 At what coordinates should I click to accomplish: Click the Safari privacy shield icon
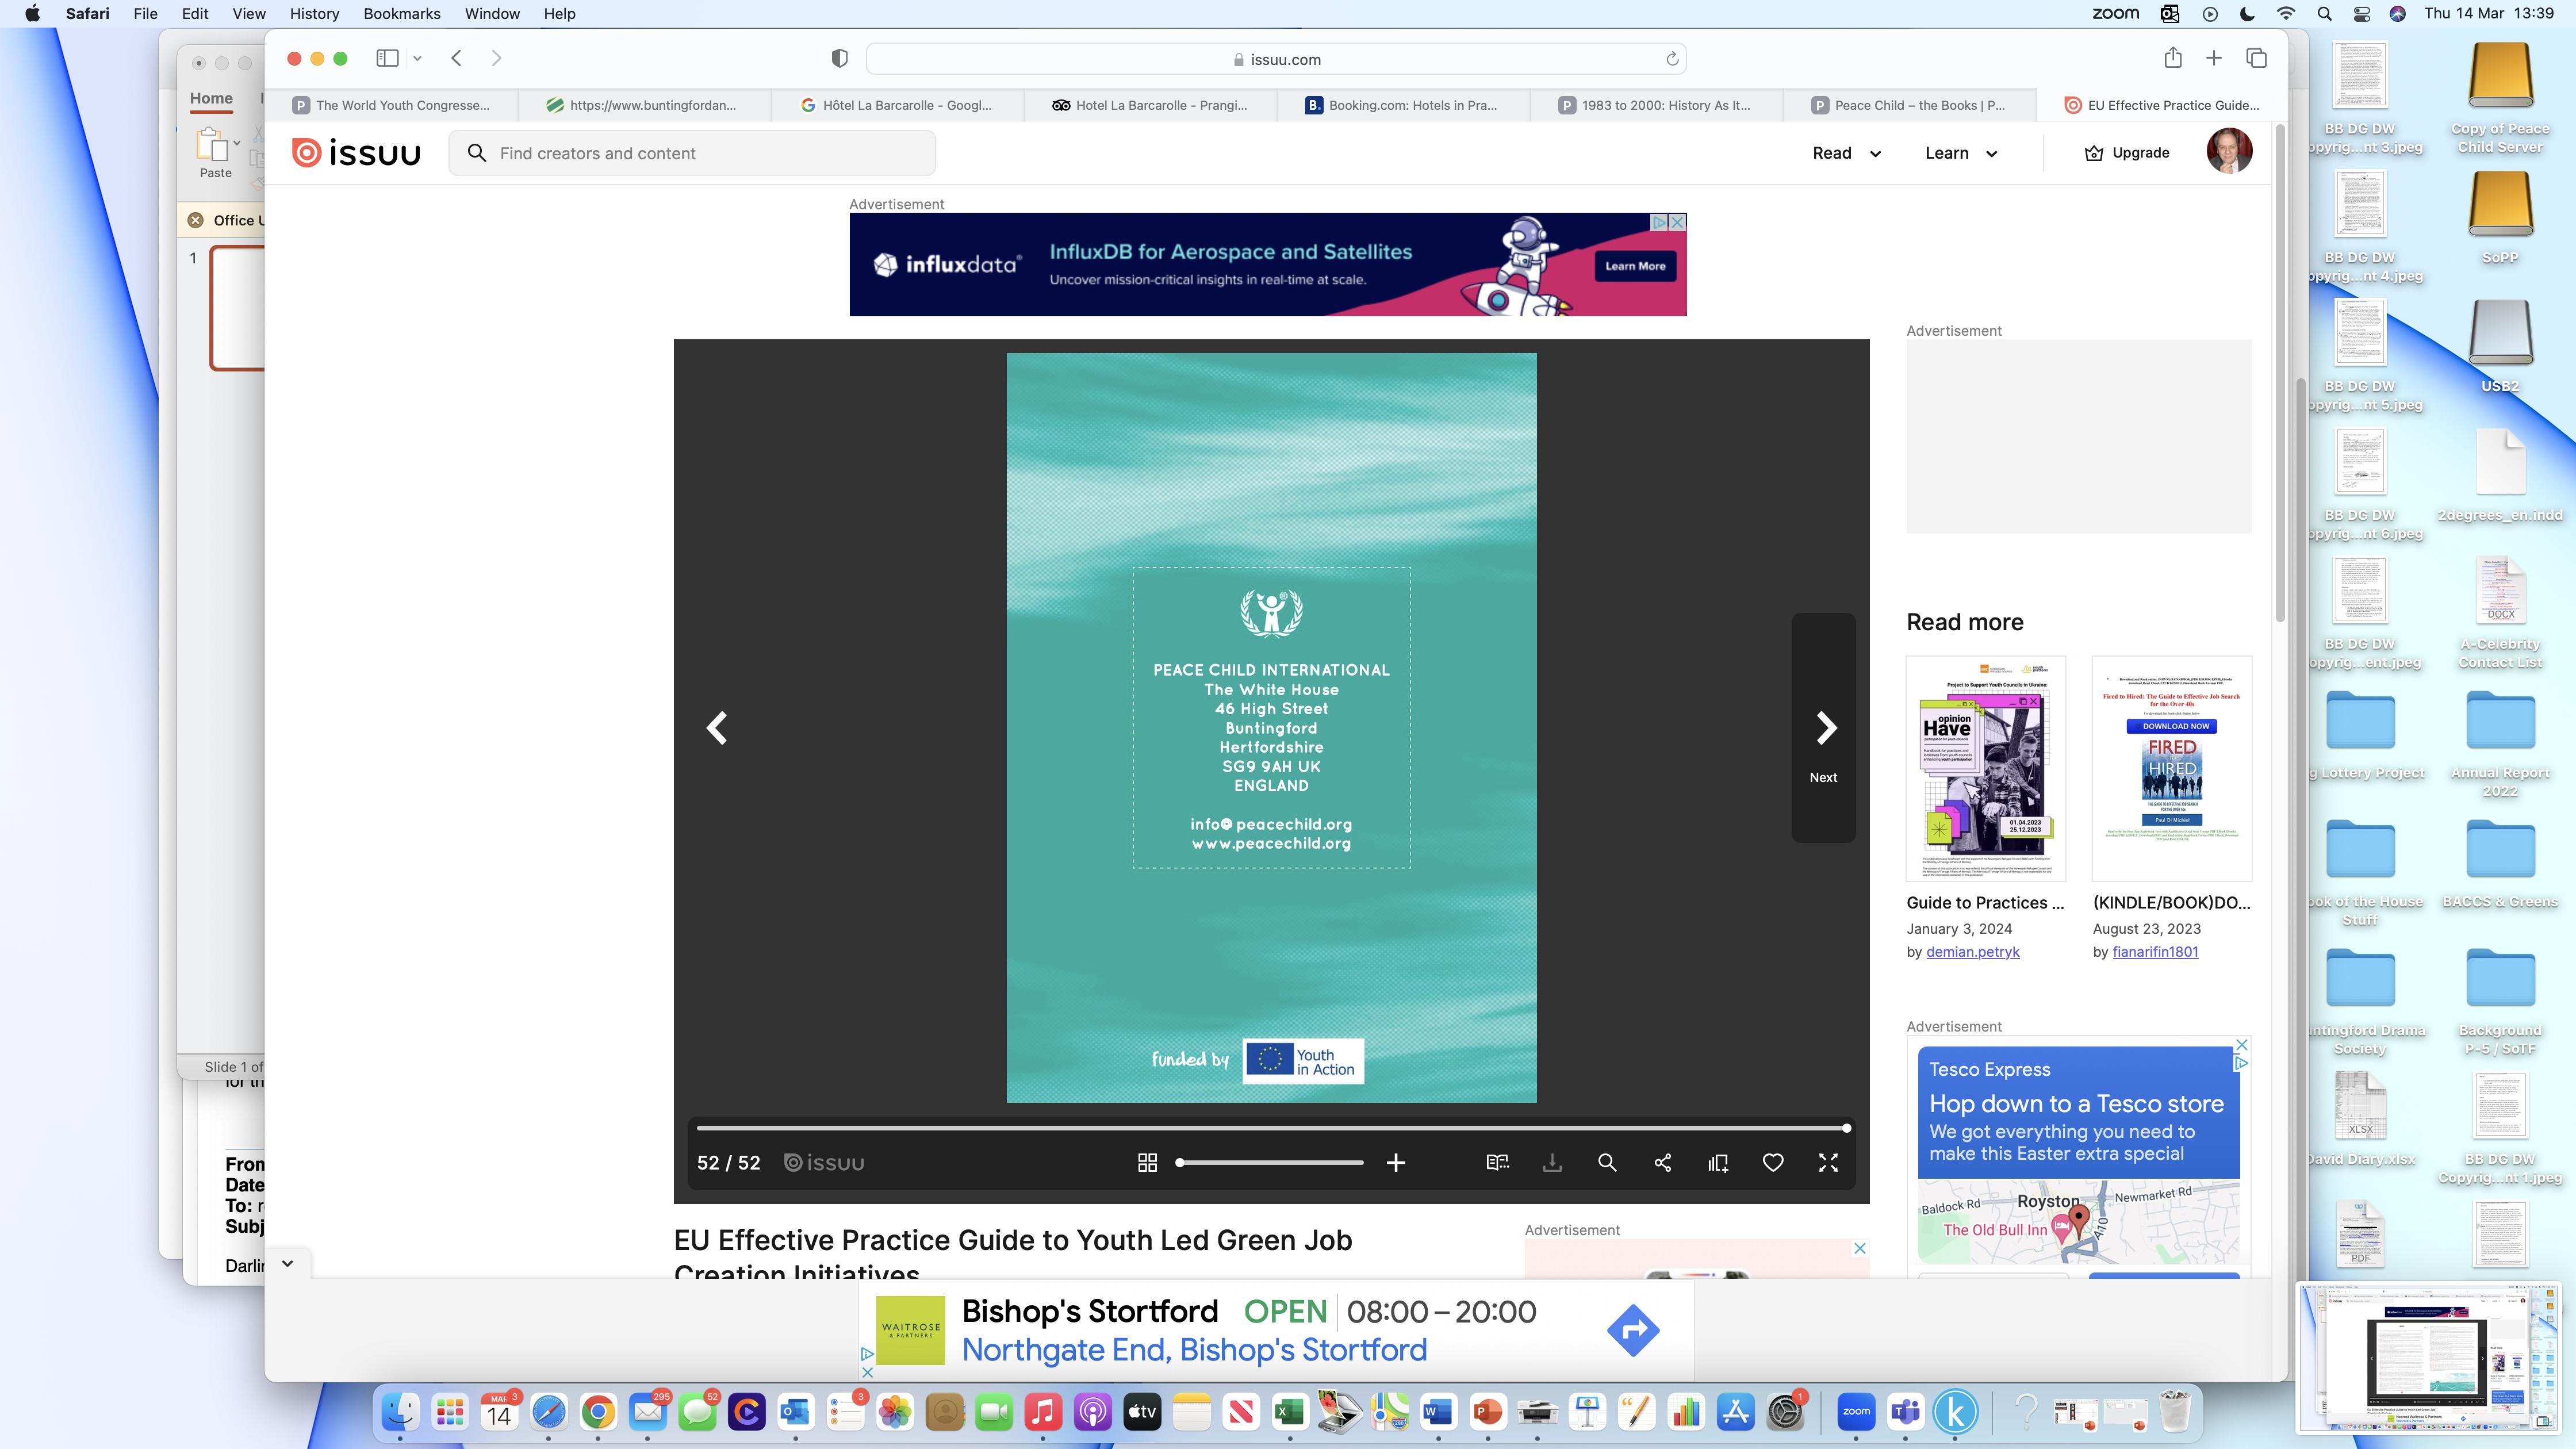(x=839, y=59)
